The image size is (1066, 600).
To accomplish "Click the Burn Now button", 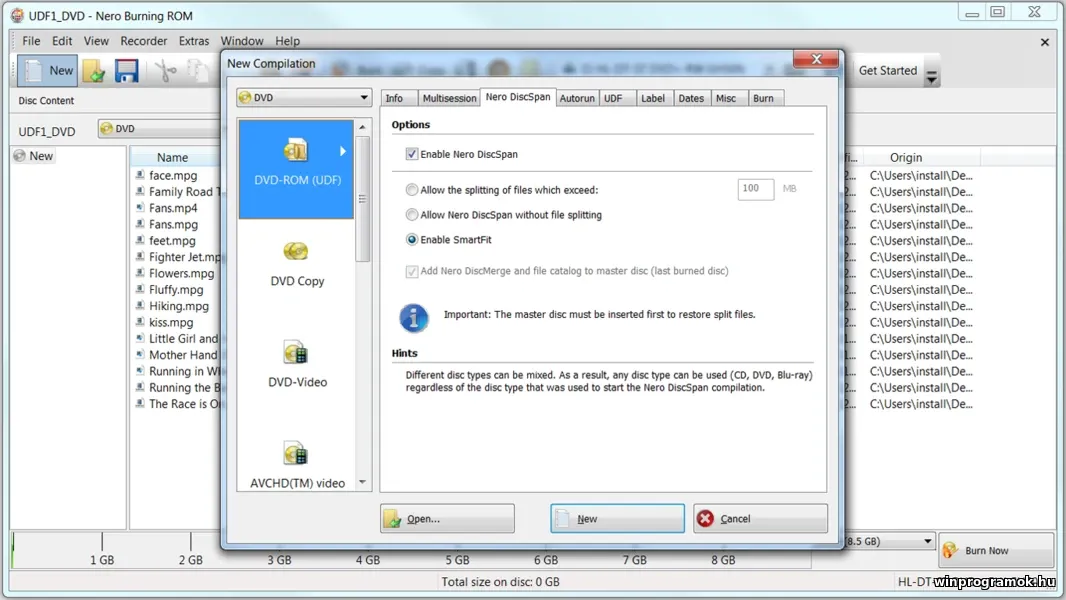I will (994, 550).
